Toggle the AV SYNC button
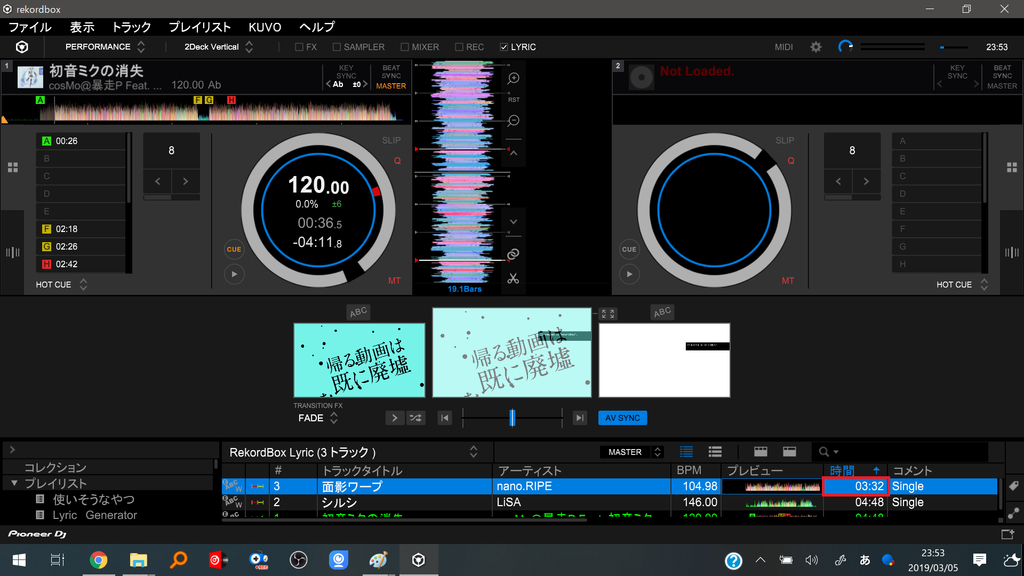The image size is (1024, 576). point(622,418)
